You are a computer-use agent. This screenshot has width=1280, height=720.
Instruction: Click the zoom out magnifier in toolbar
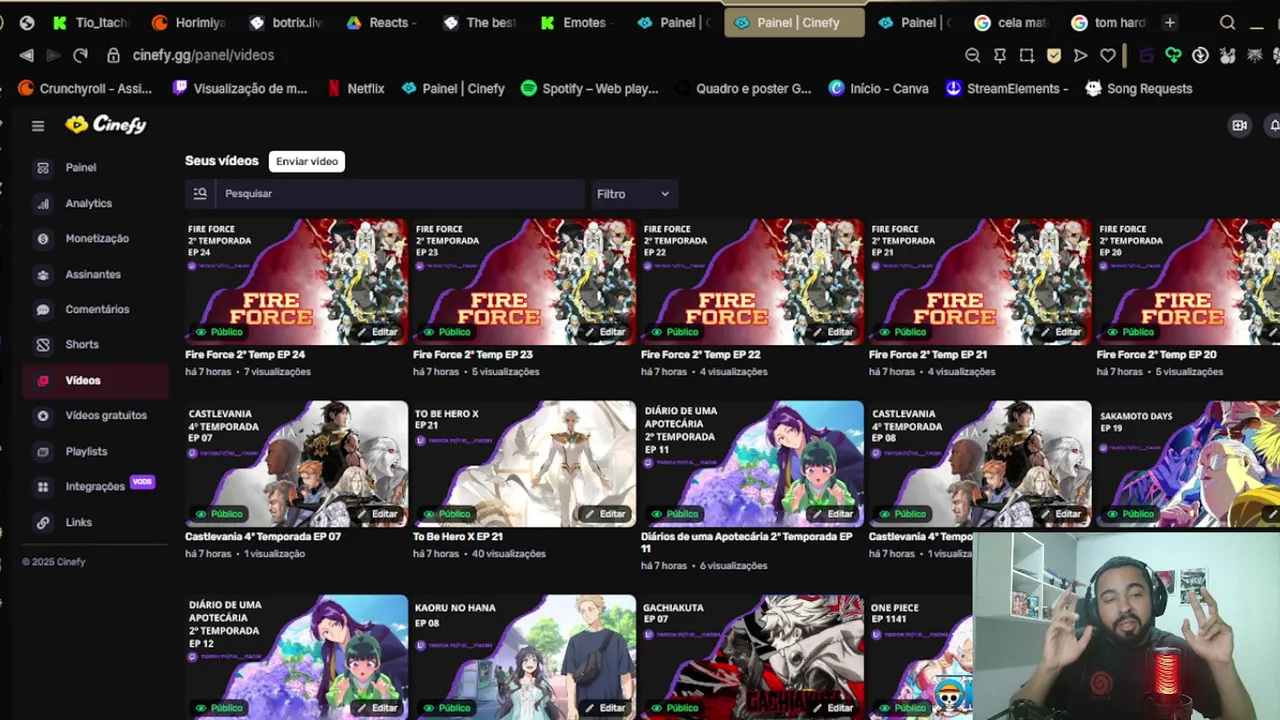[x=972, y=55]
